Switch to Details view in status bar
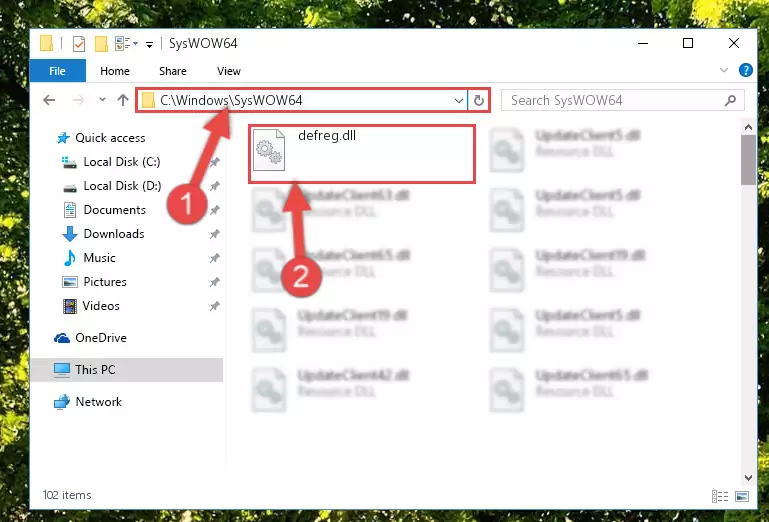769x522 pixels. click(719, 496)
